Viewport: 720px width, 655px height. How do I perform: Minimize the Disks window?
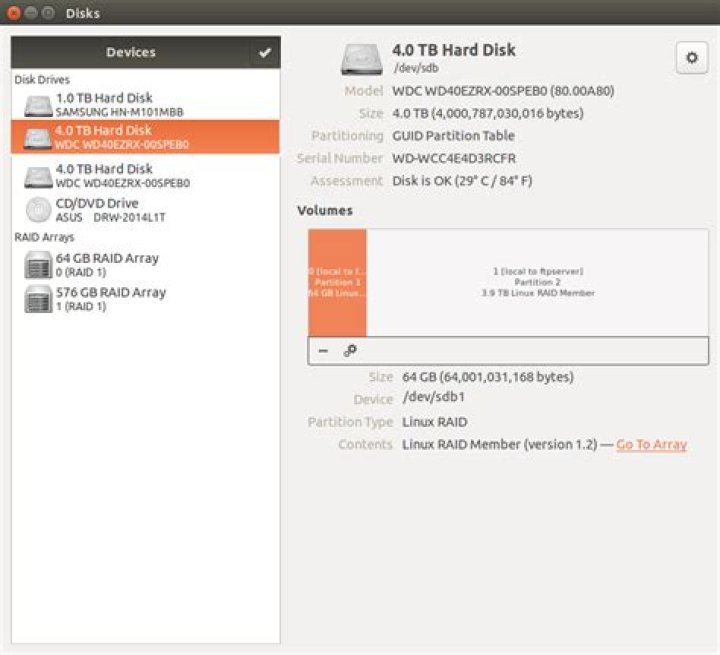[x=31, y=12]
